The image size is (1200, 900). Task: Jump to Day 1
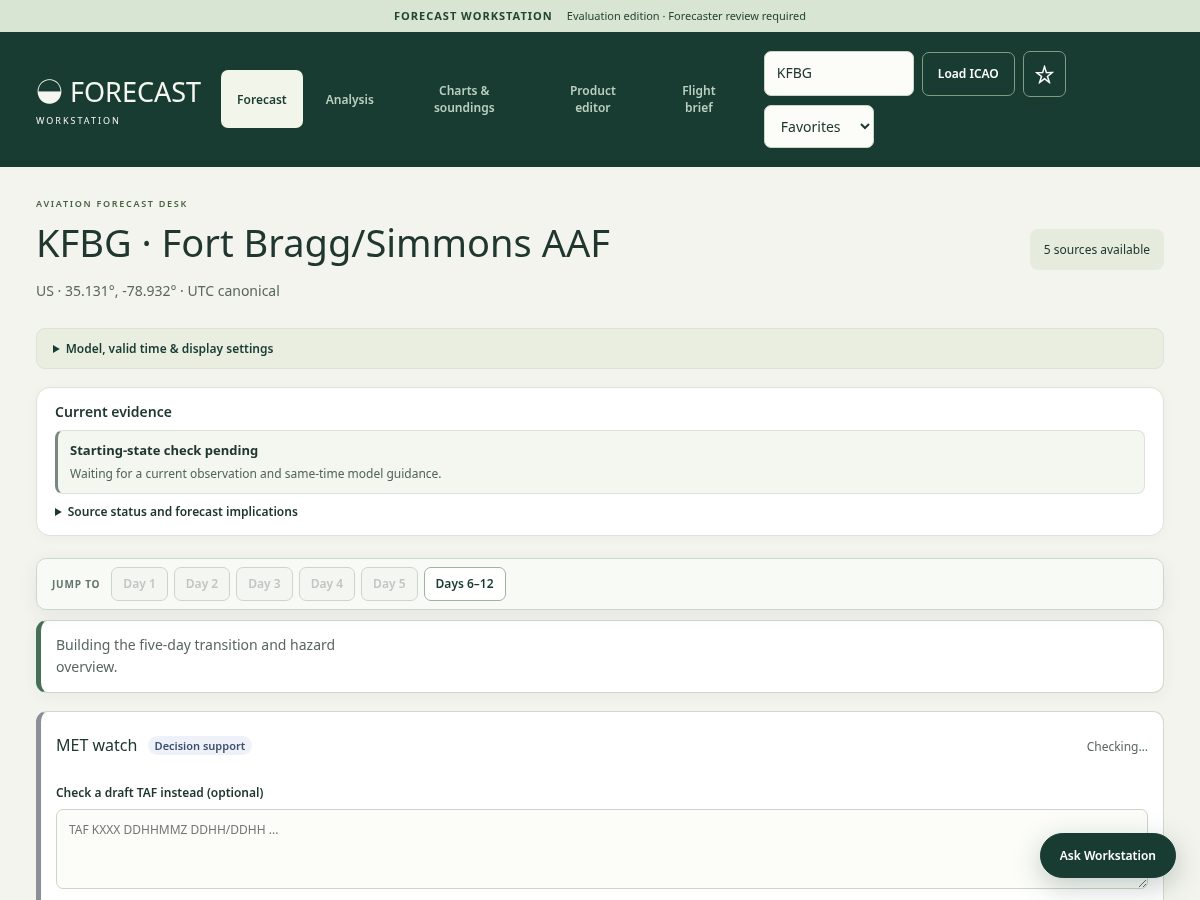pyautogui.click(x=139, y=584)
